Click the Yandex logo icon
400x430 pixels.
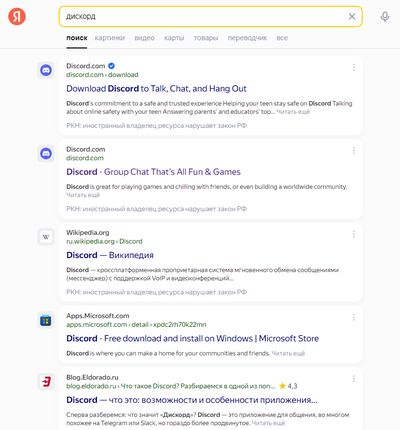click(x=17, y=16)
